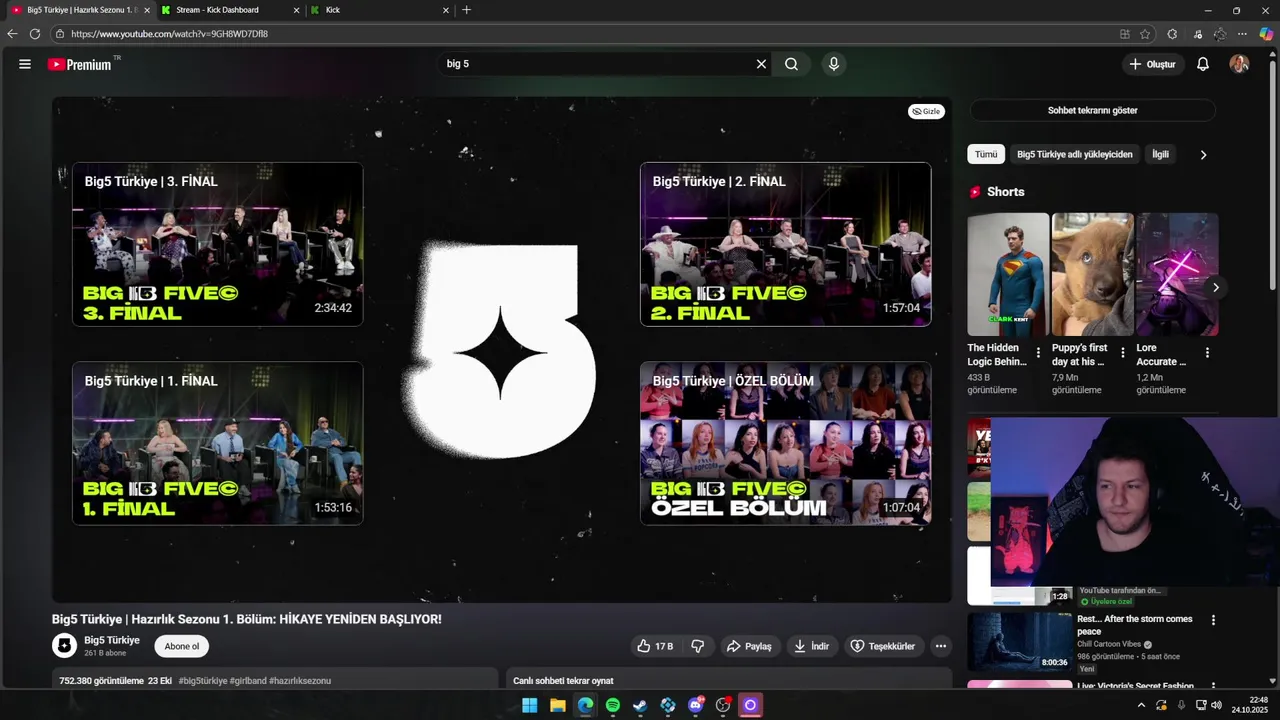Select the İlgili filter chip
The image size is (1280, 720).
coord(1160,155)
